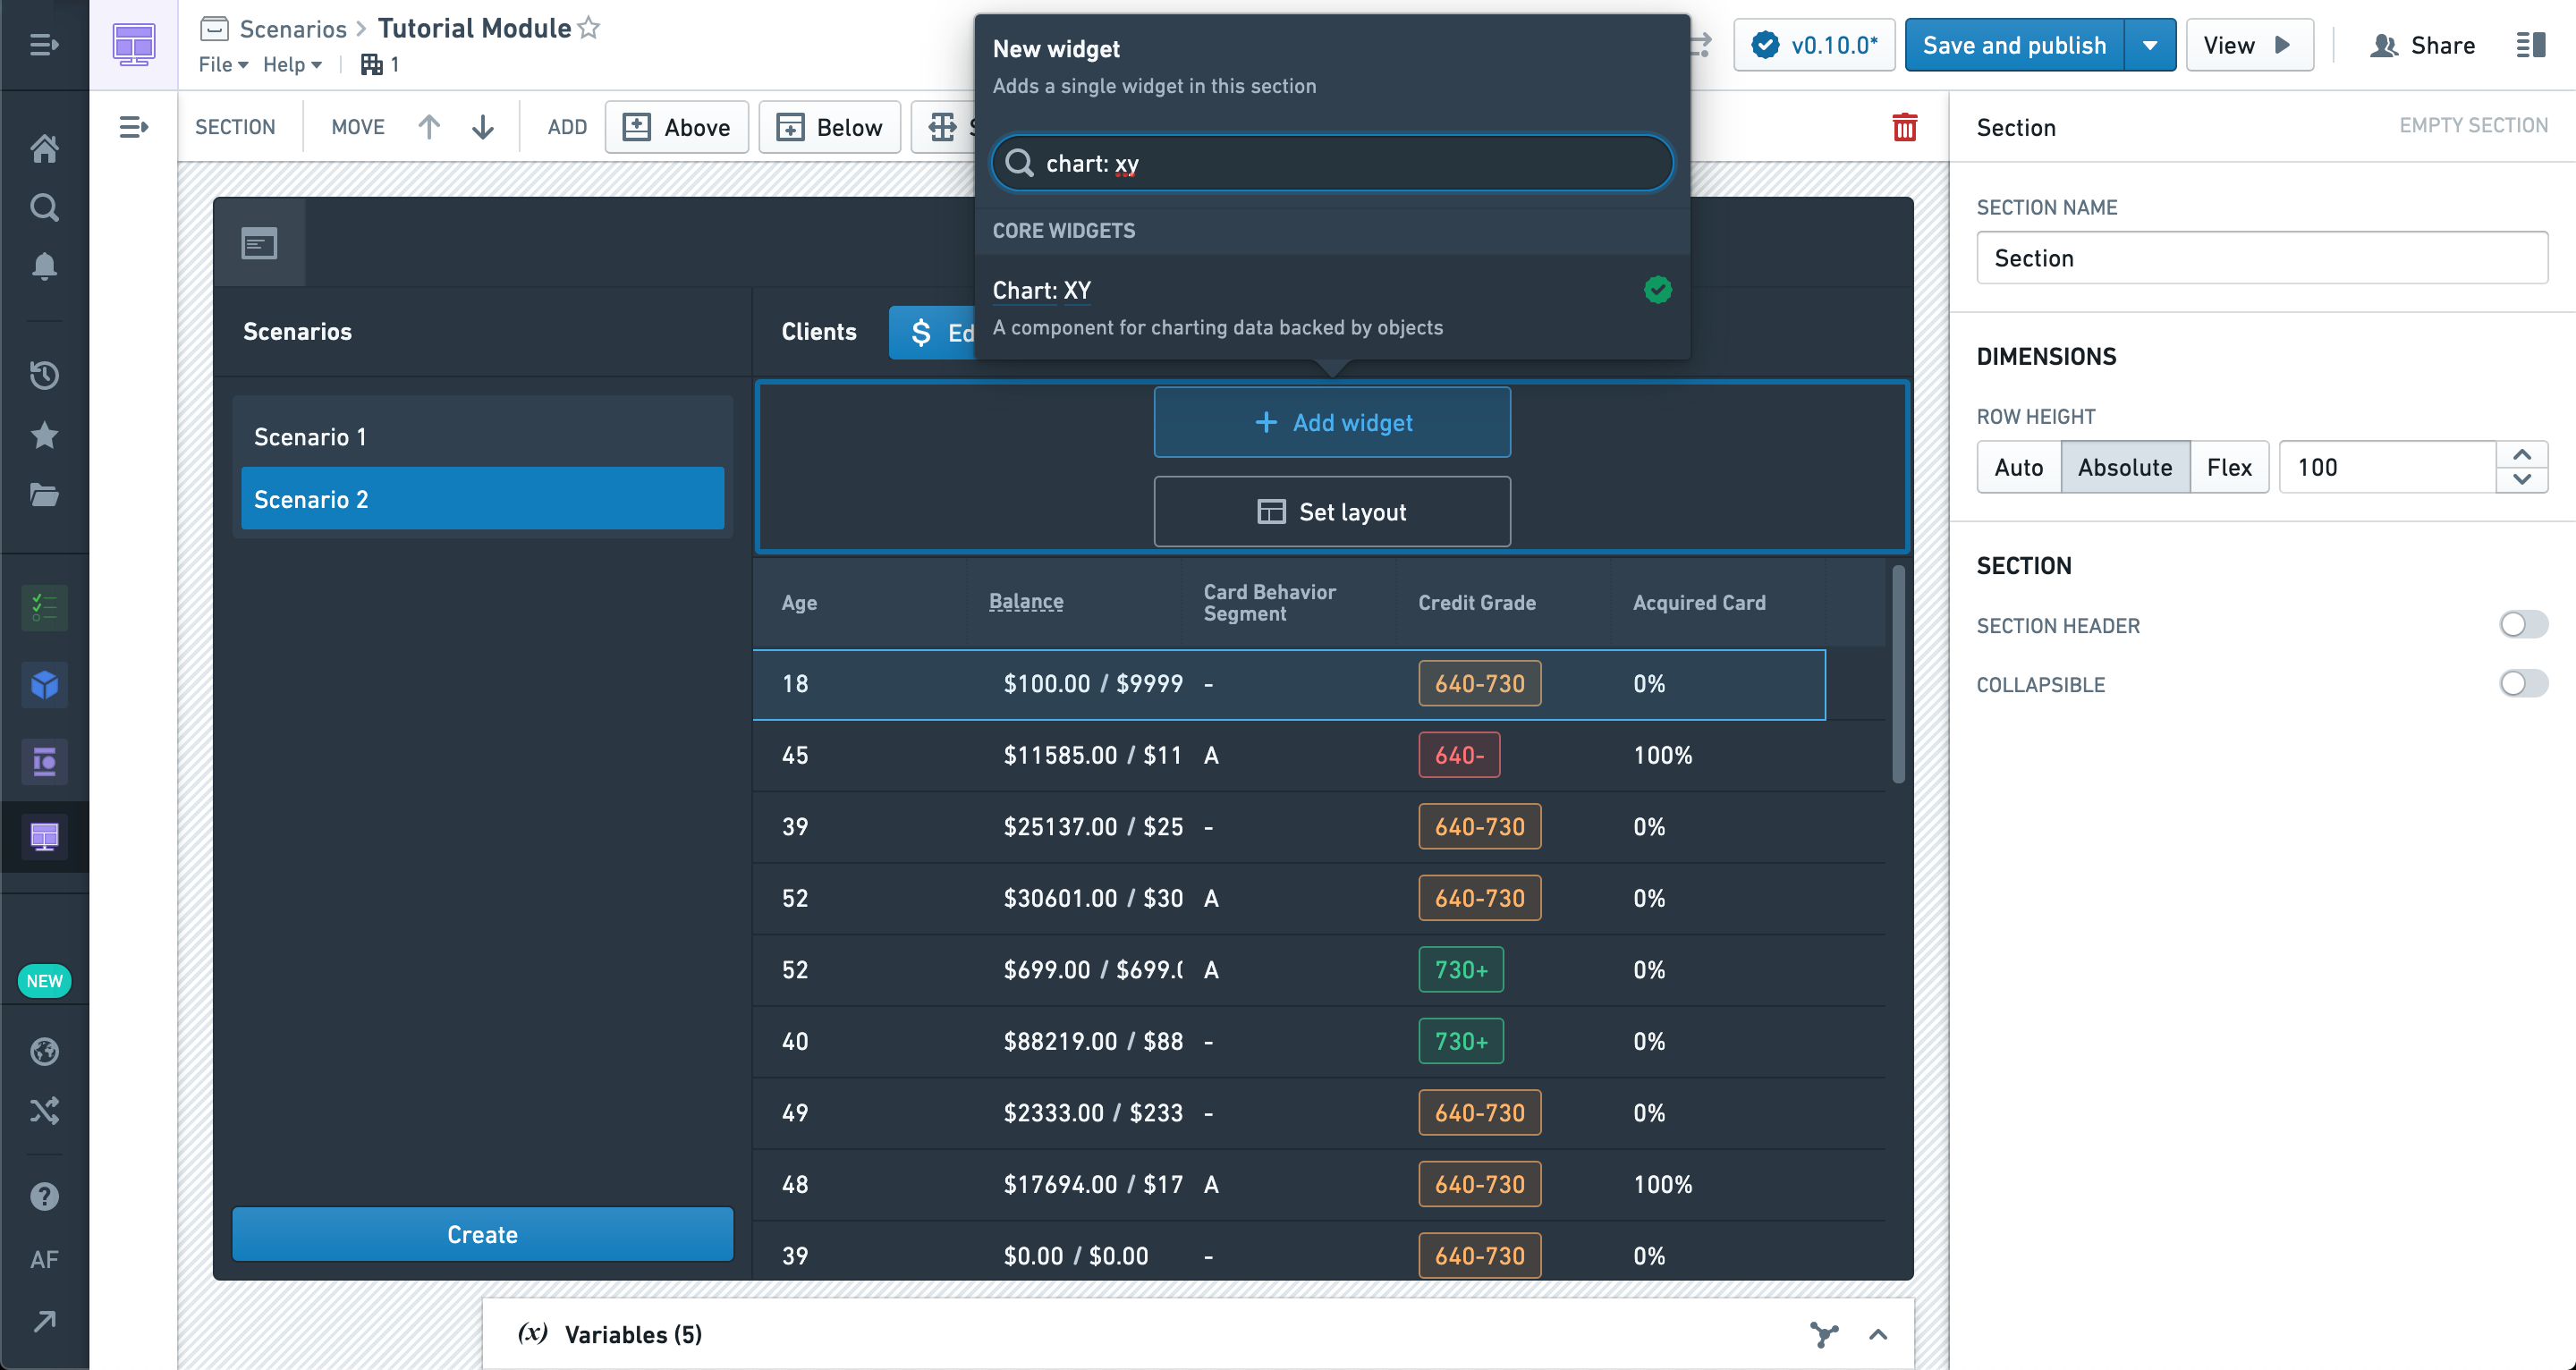This screenshot has width=2576, height=1370.
Task: Click the Add widget button
Action: pos(1332,422)
